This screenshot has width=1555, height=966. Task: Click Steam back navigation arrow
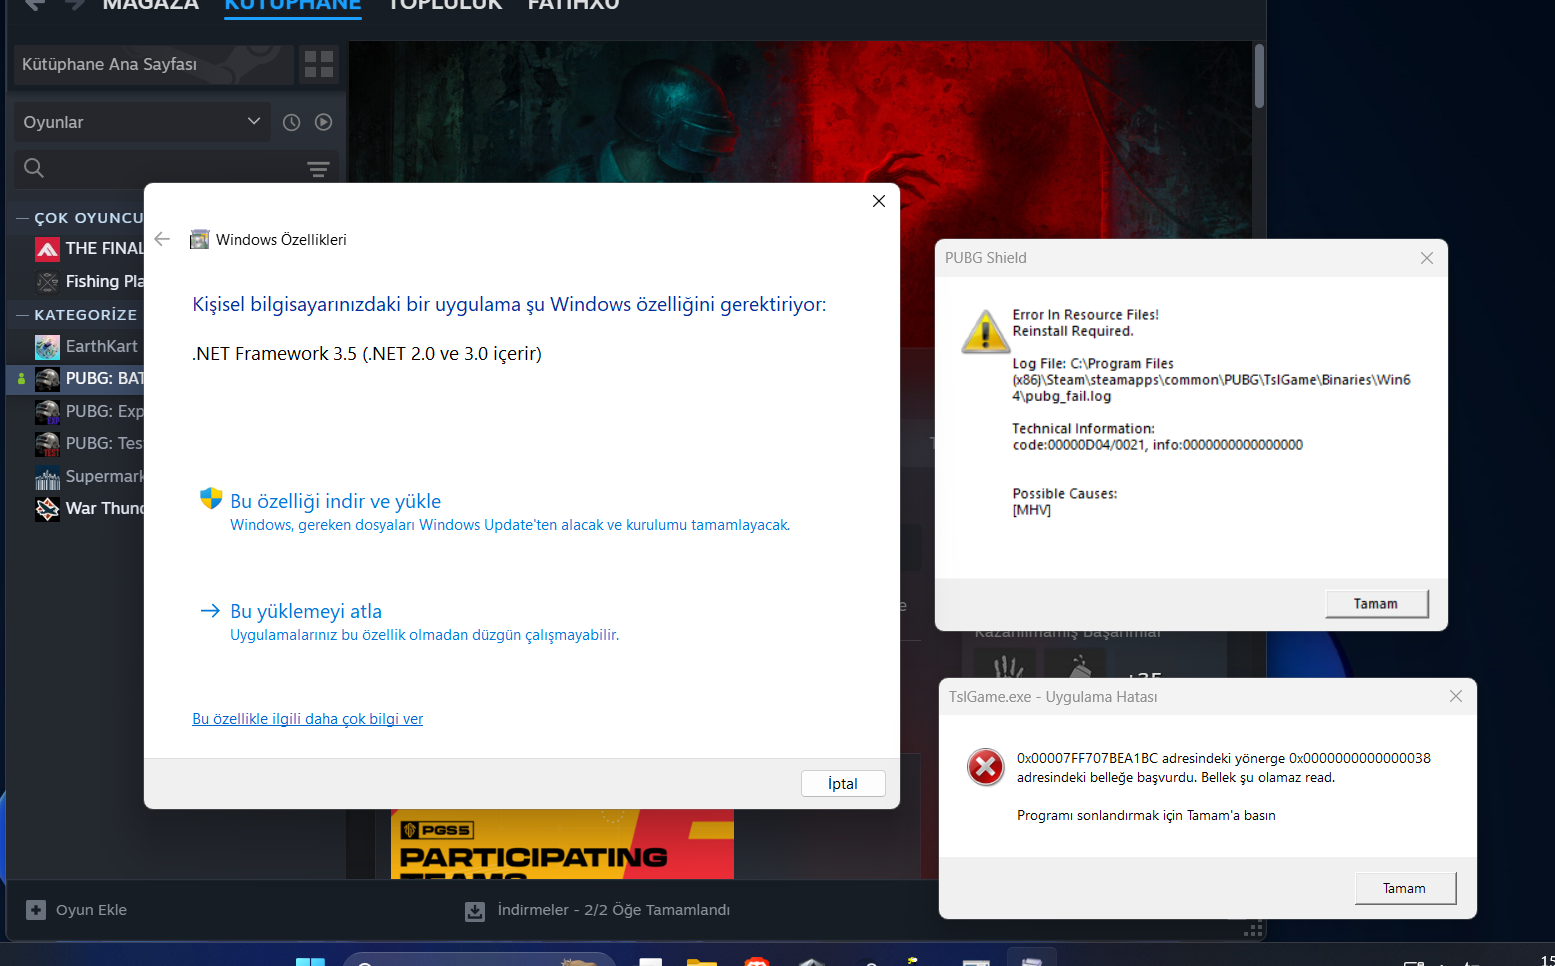click(35, 4)
